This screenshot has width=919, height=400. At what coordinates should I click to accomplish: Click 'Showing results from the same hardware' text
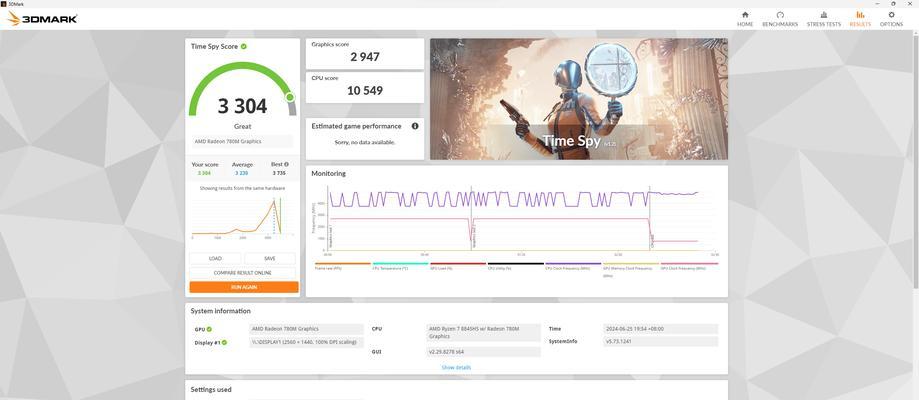(x=243, y=188)
